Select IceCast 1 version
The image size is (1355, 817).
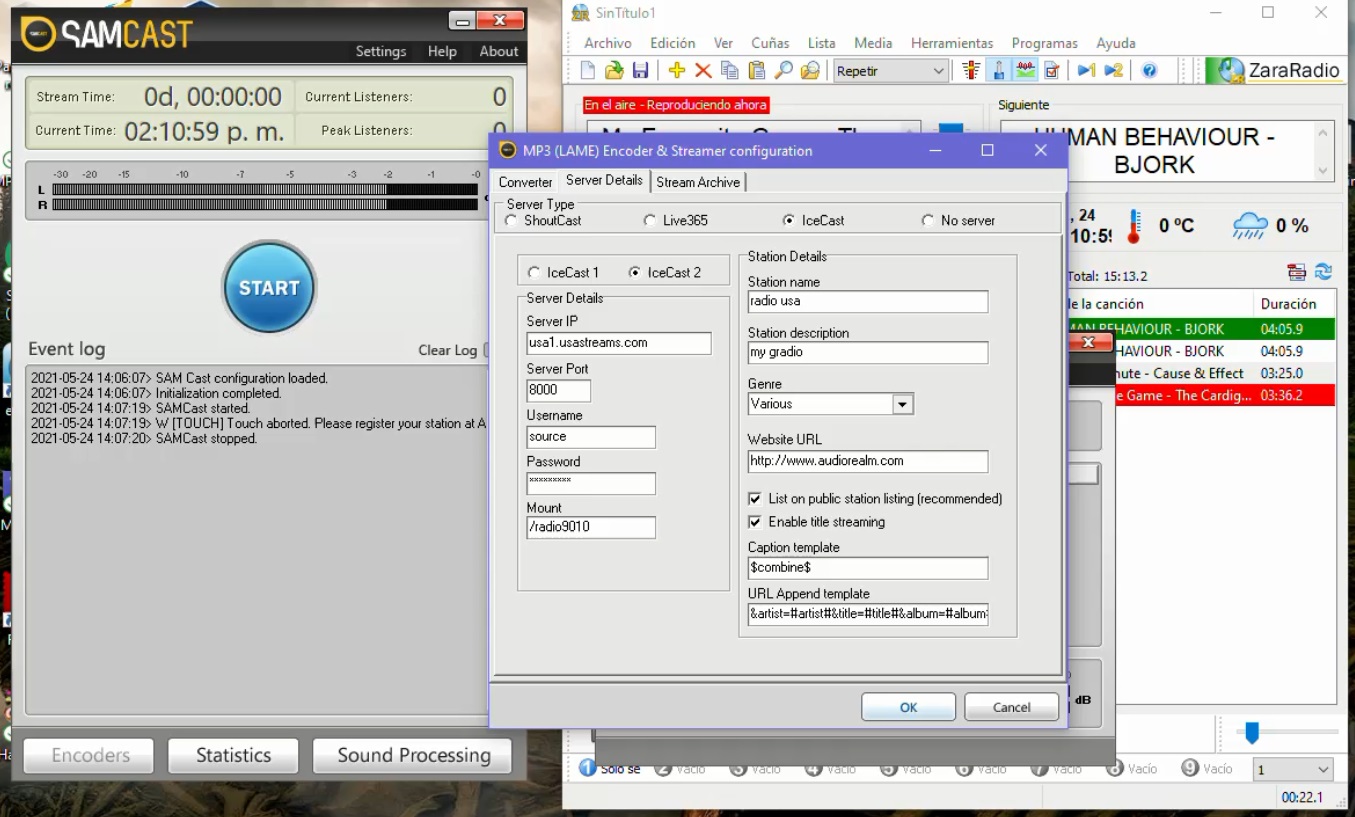(534, 272)
